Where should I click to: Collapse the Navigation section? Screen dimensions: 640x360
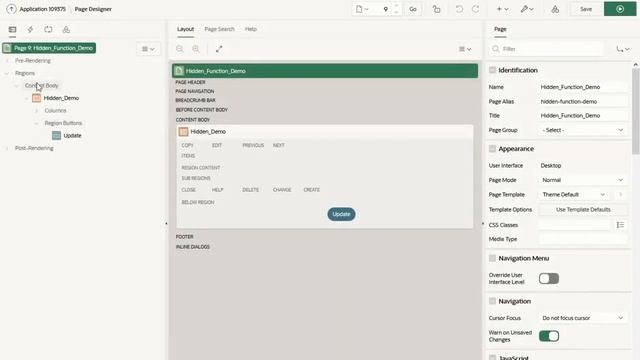click(x=492, y=301)
